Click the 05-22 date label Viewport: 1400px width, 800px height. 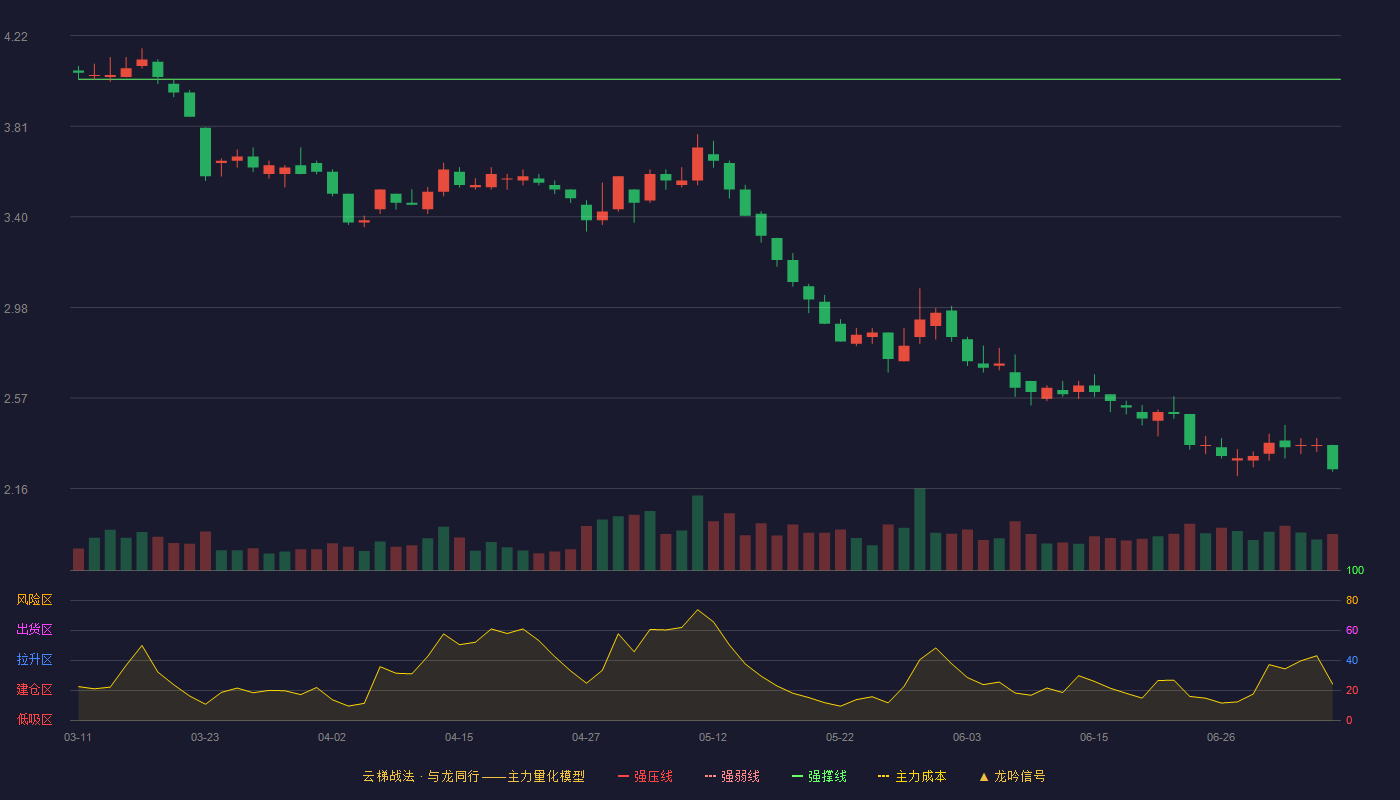pos(840,737)
